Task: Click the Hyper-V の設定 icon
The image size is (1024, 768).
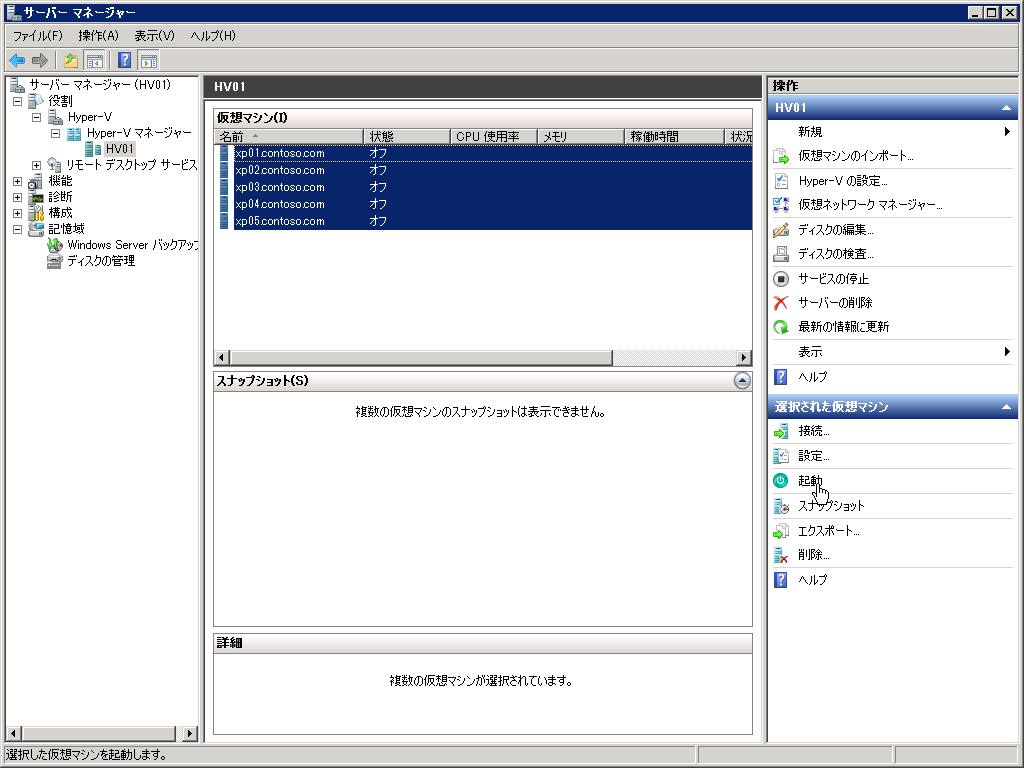Action: [781, 181]
